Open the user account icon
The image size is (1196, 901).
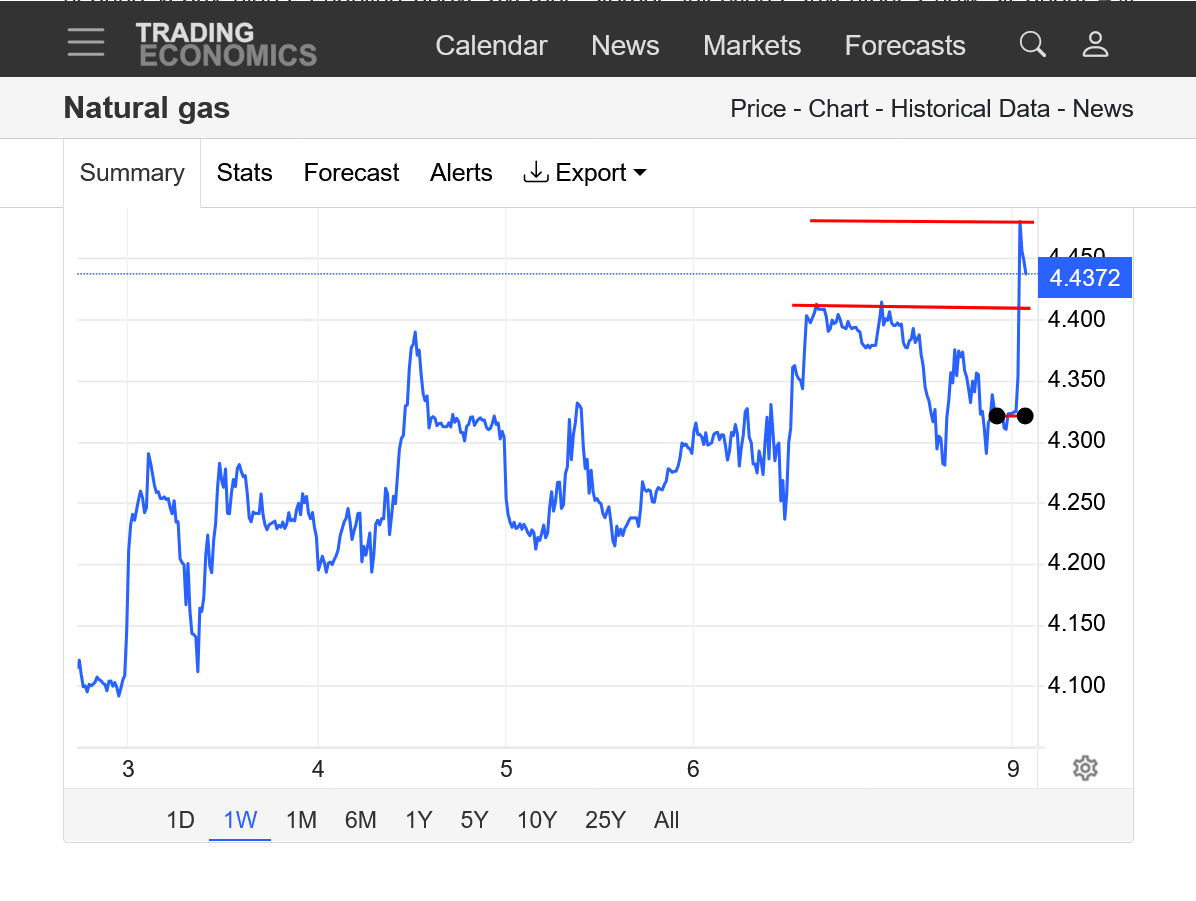click(x=1095, y=45)
